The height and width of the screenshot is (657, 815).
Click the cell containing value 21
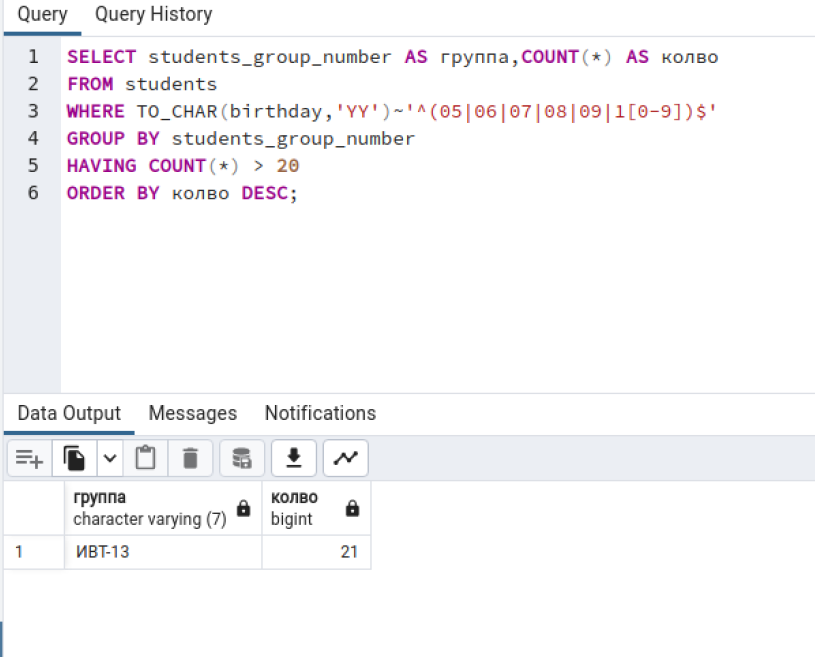click(x=316, y=551)
